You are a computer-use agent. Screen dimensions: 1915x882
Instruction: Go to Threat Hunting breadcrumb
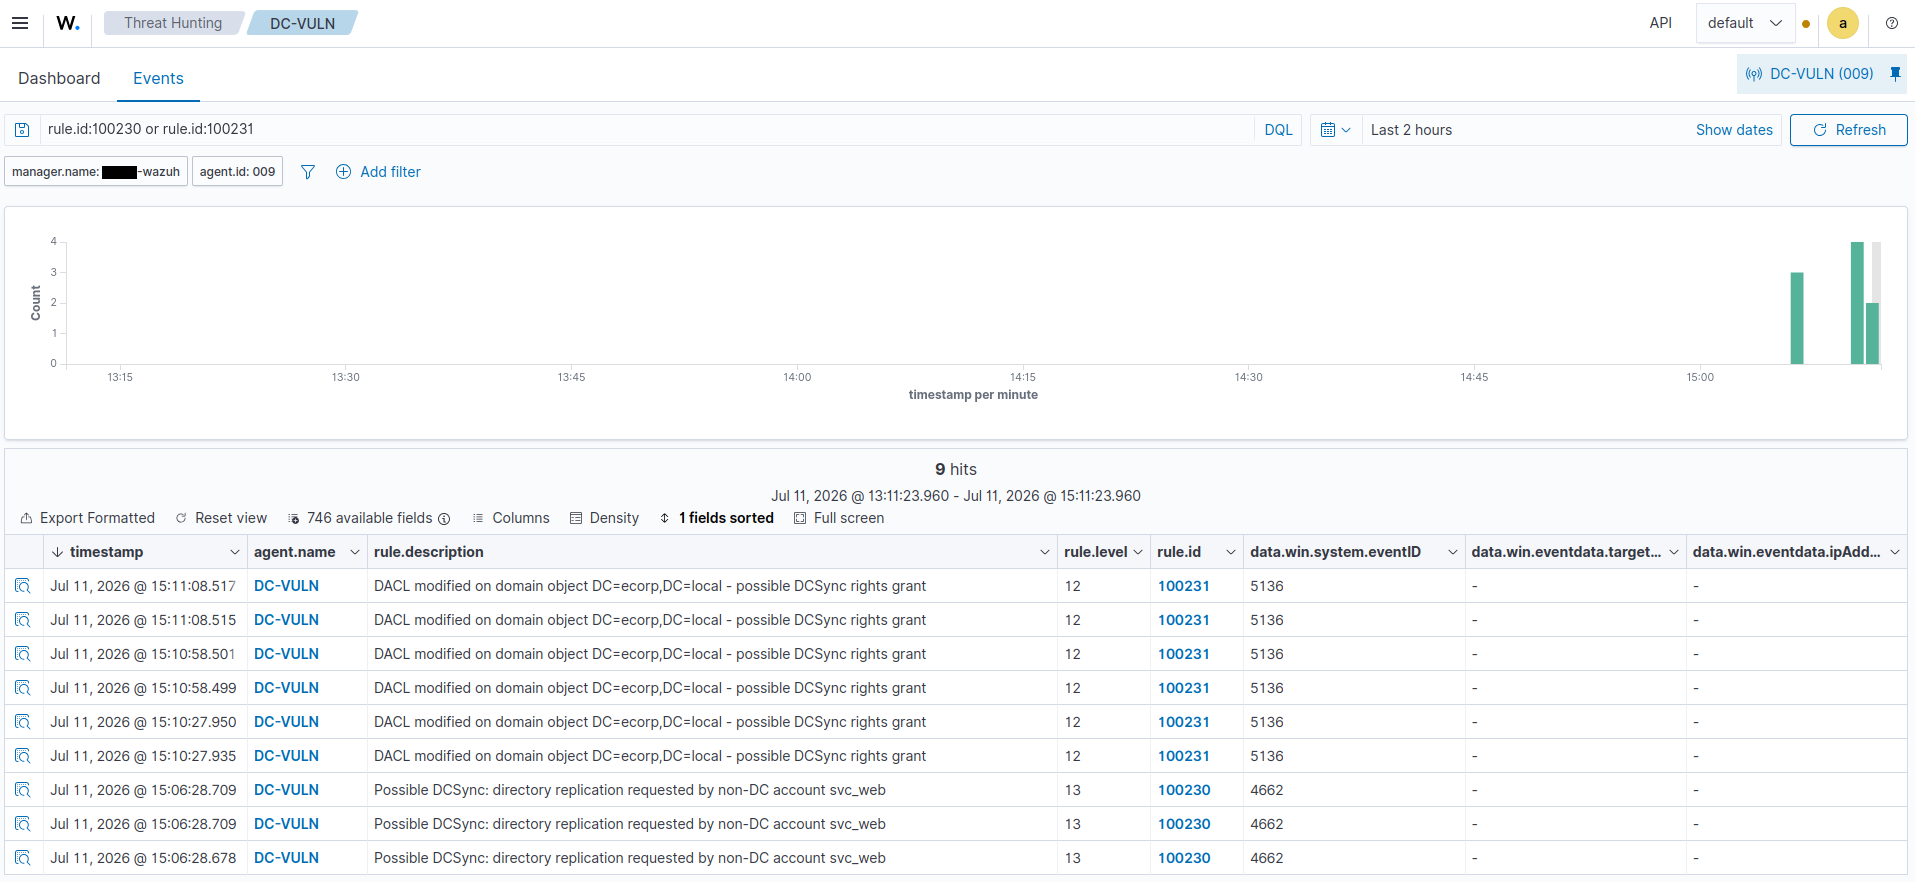point(173,23)
